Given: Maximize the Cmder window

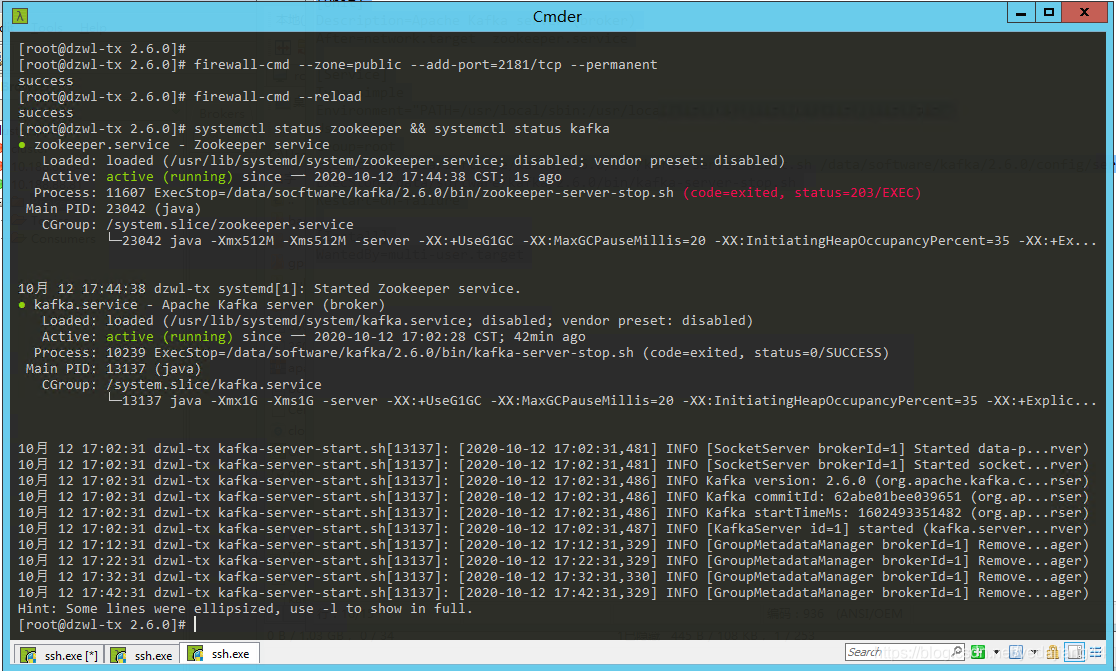Looking at the screenshot, I should tap(1048, 12).
